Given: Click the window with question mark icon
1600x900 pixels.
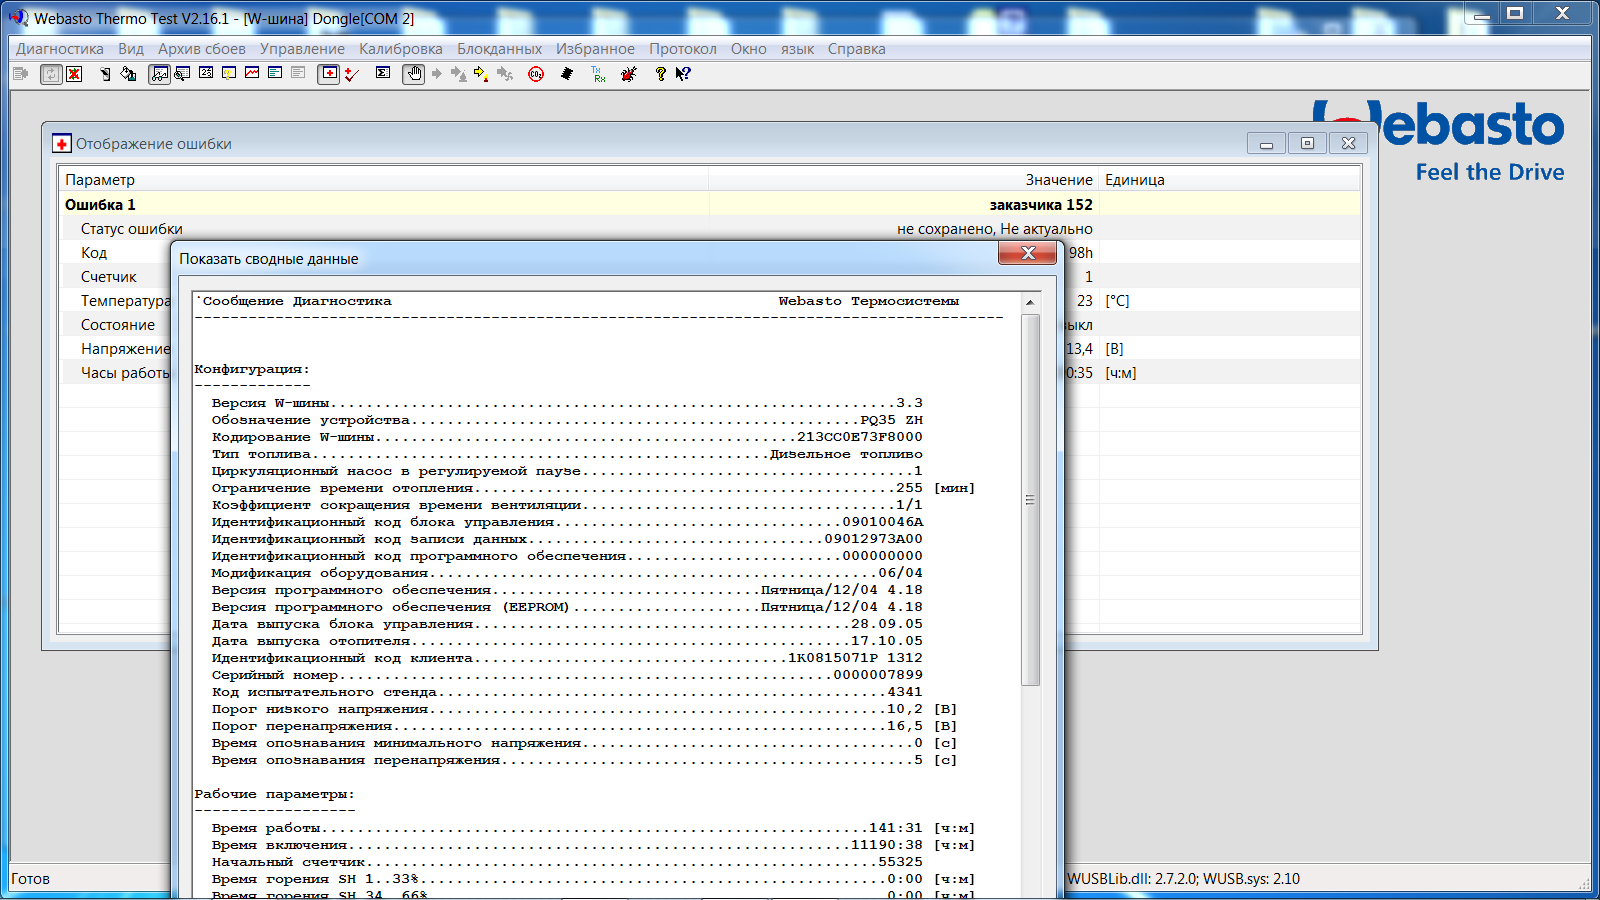Looking at the screenshot, I should 229,74.
